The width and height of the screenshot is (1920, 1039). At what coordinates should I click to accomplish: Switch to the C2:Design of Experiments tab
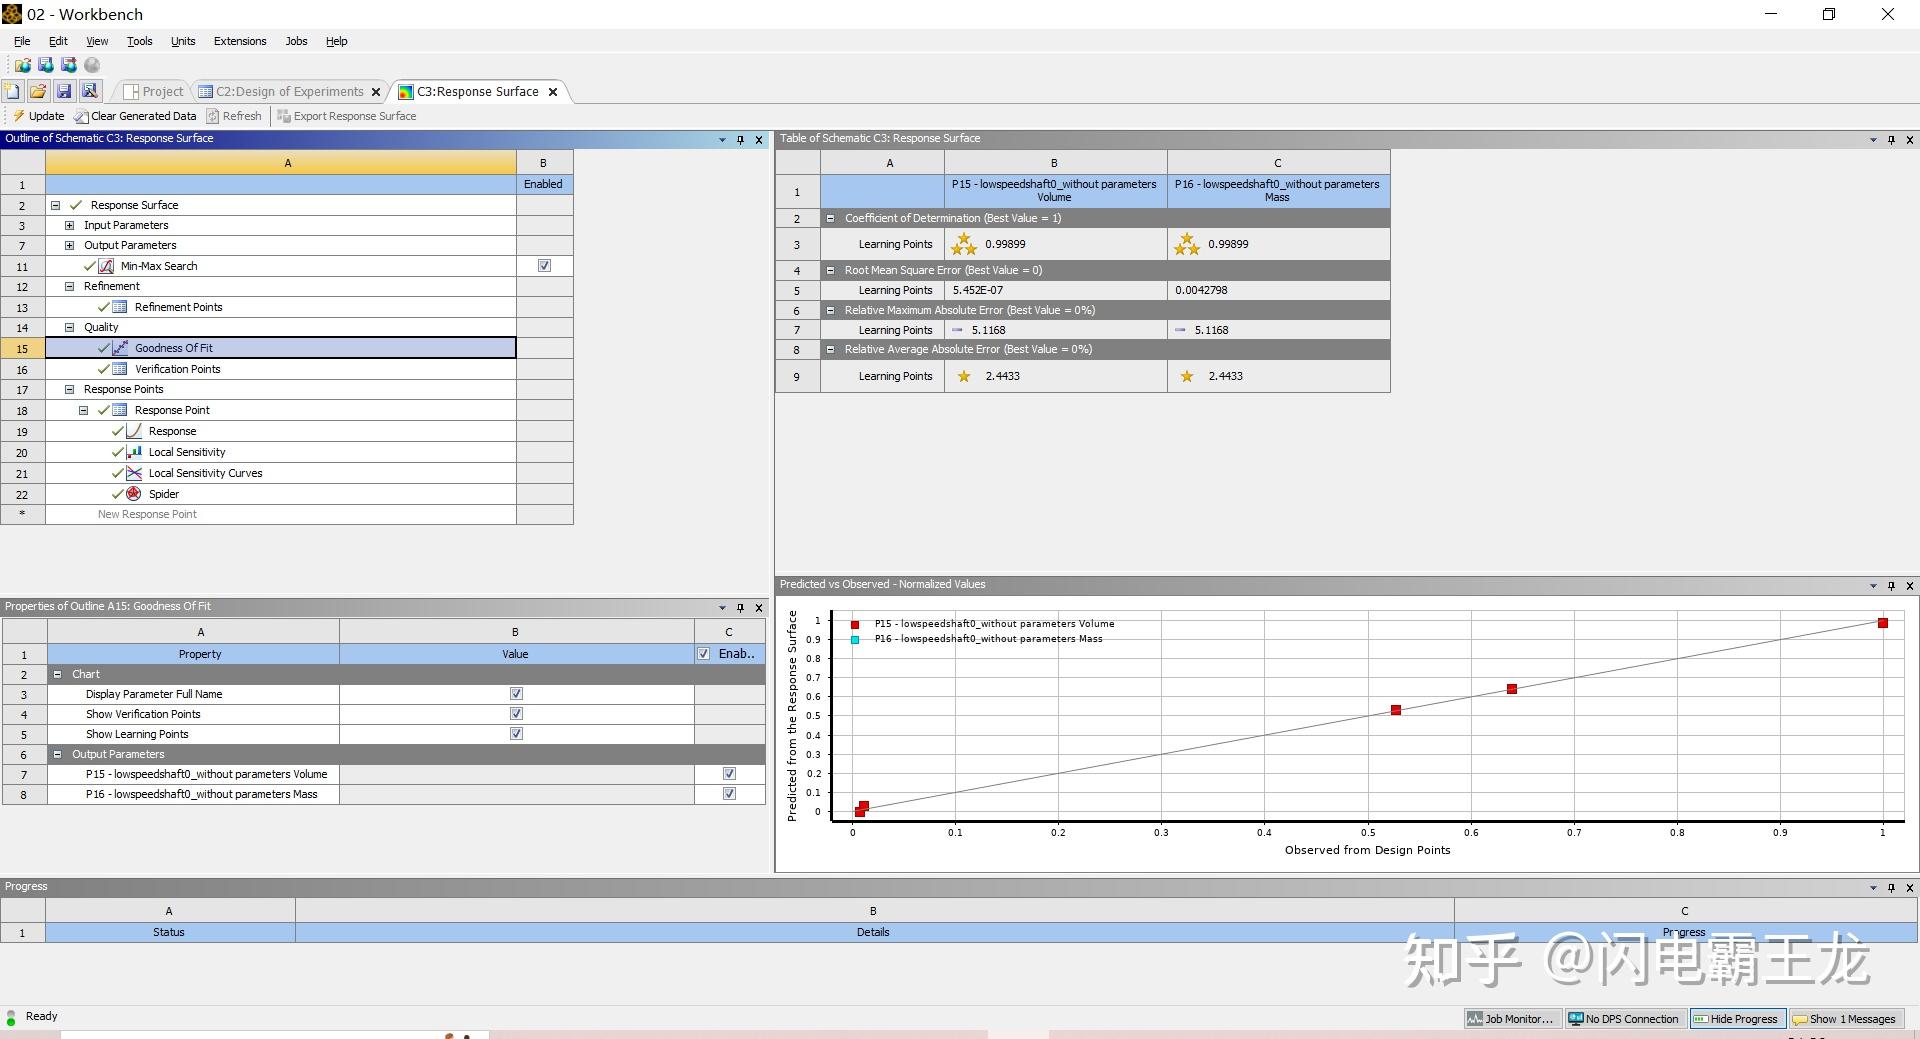click(288, 91)
